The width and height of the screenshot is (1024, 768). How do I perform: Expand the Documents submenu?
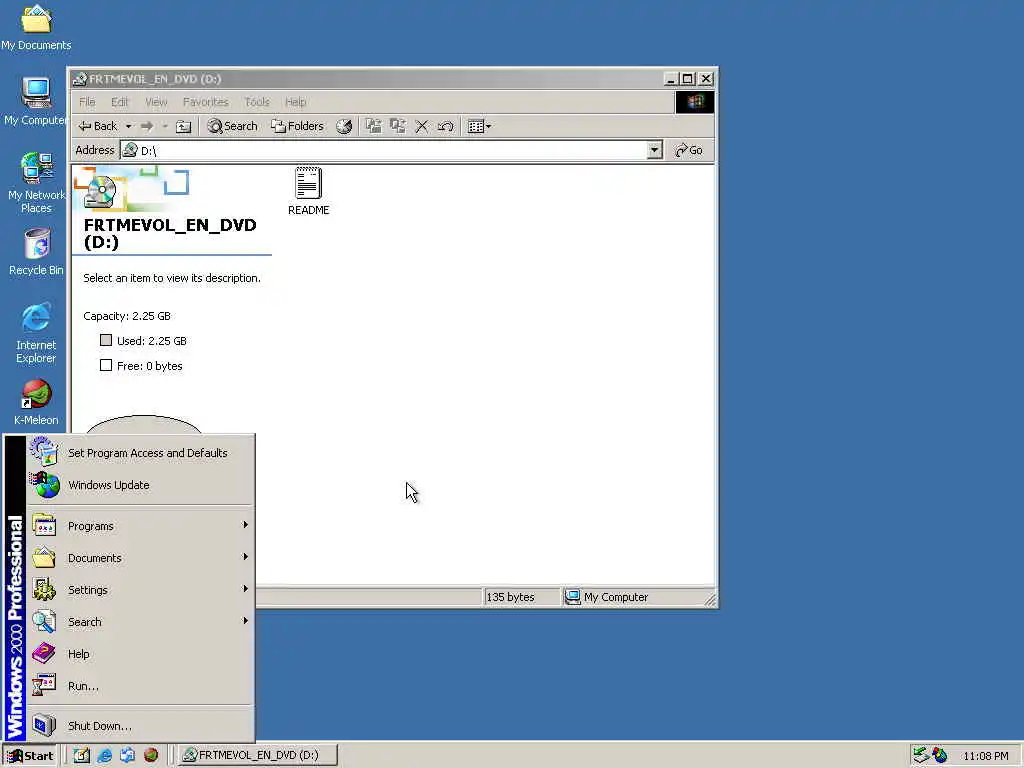coord(140,558)
